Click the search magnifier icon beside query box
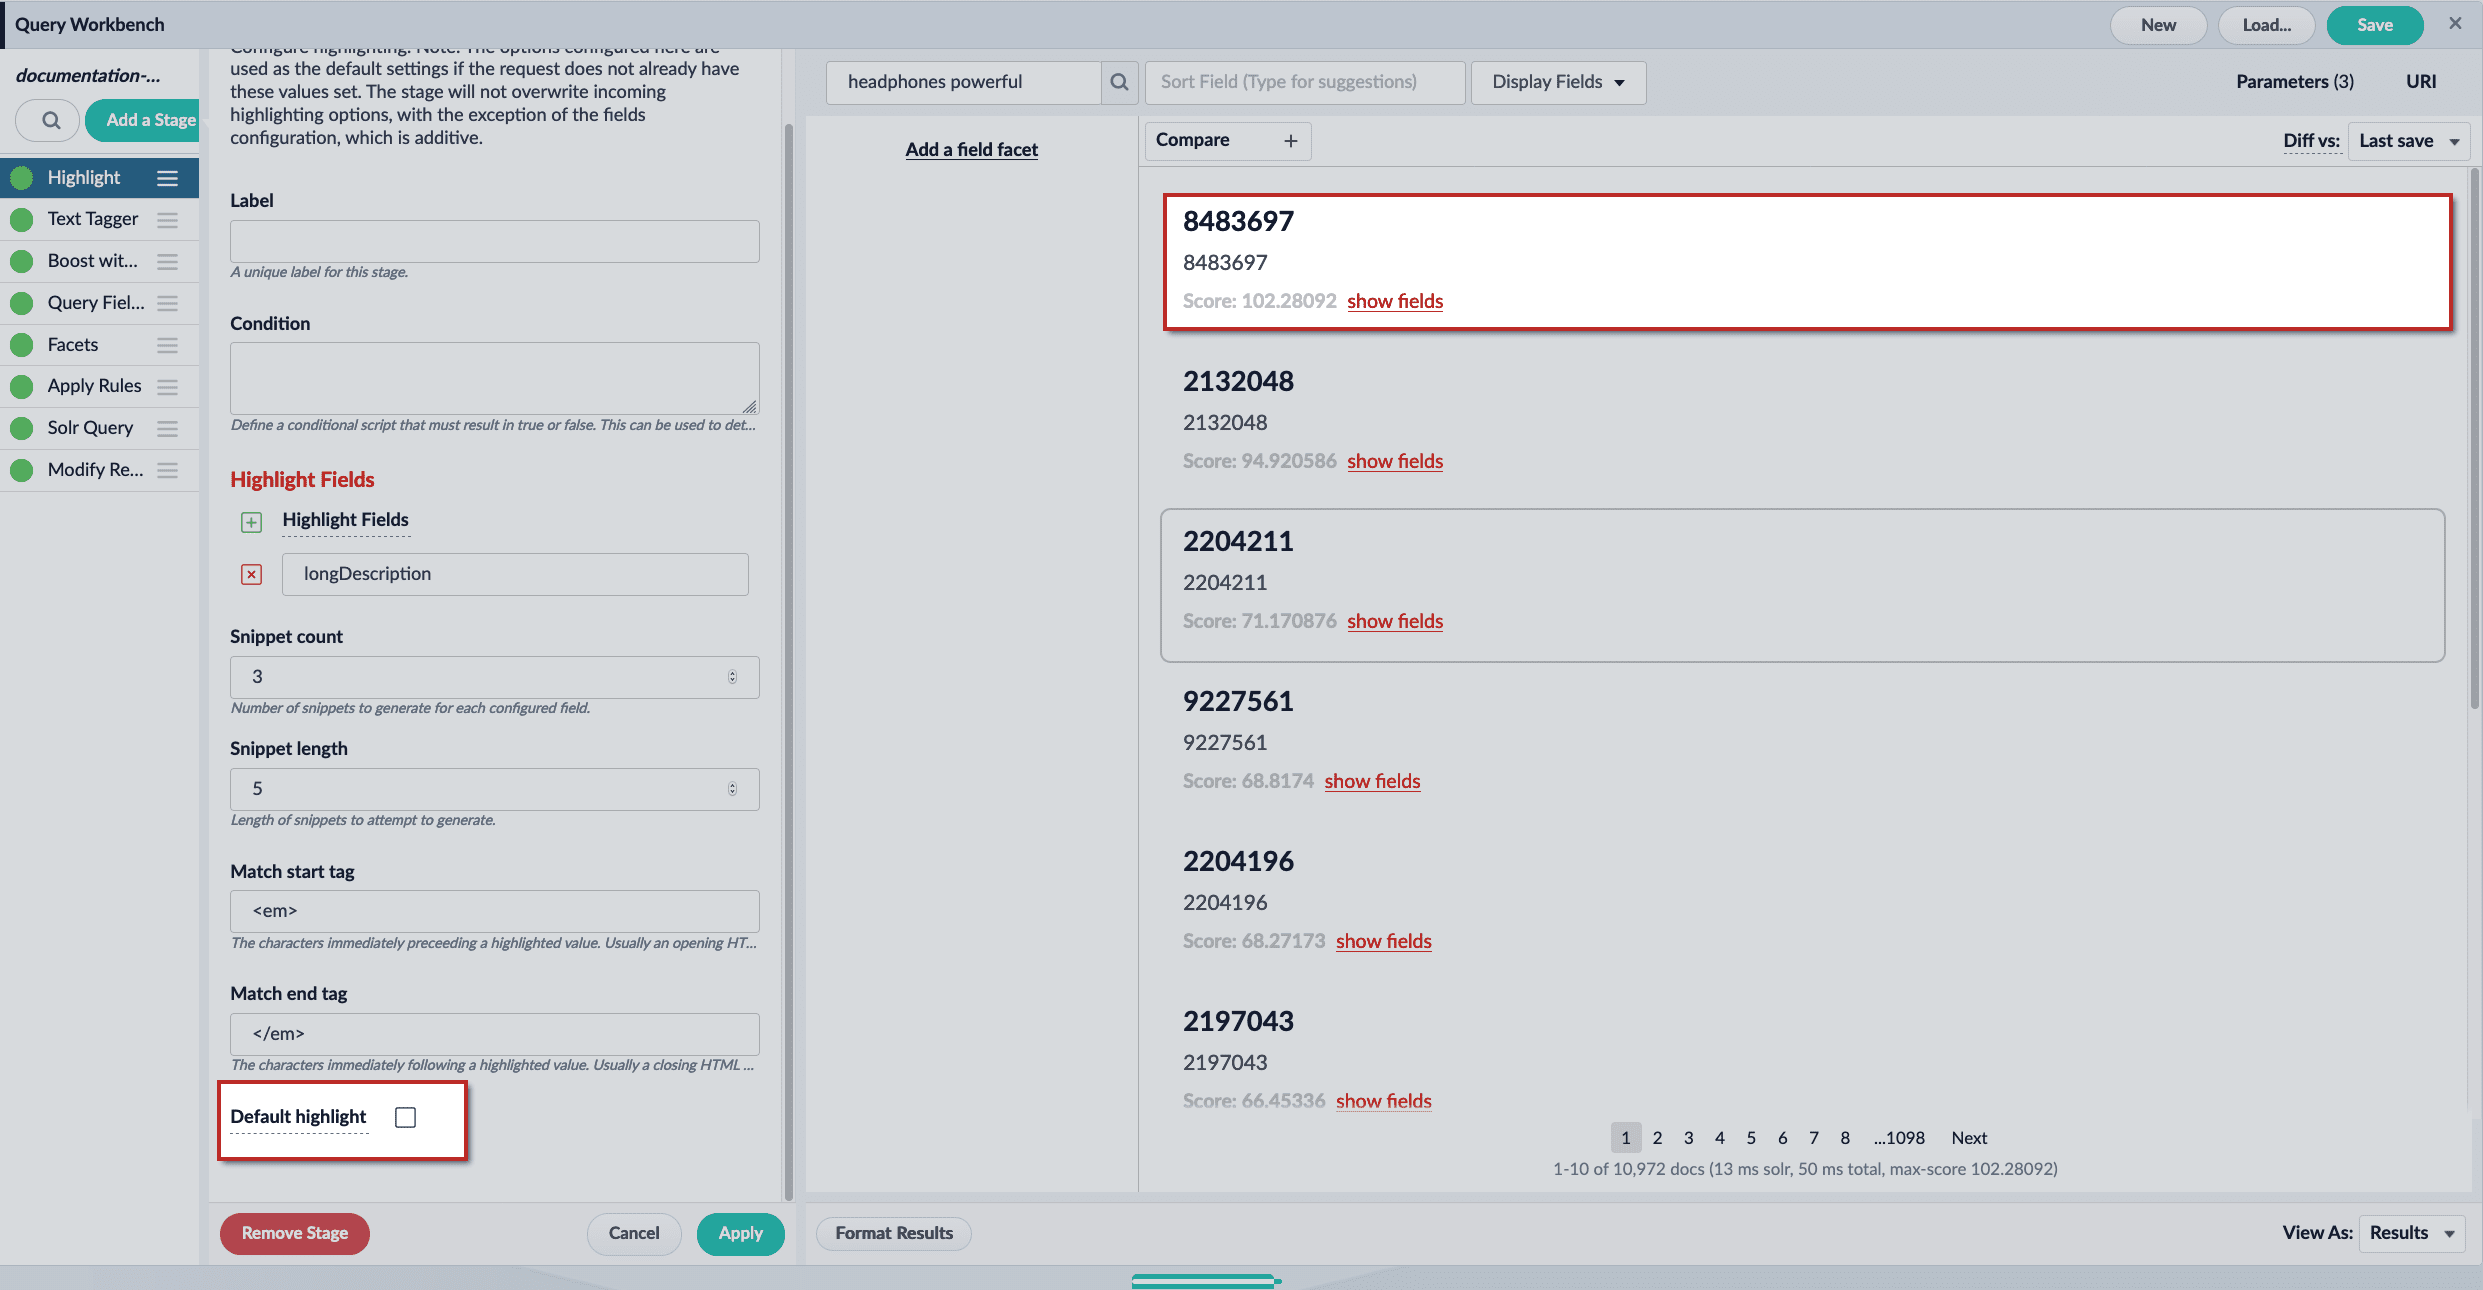 tap(1119, 82)
